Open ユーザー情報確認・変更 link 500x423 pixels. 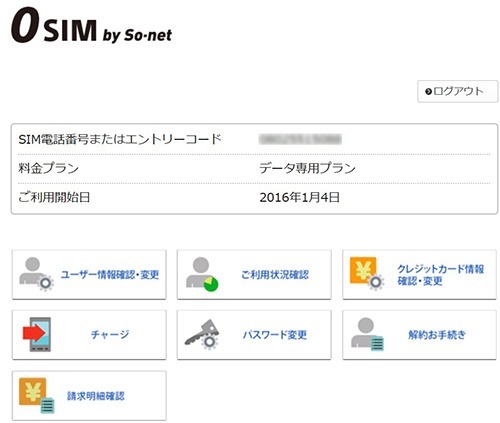[x=110, y=275]
